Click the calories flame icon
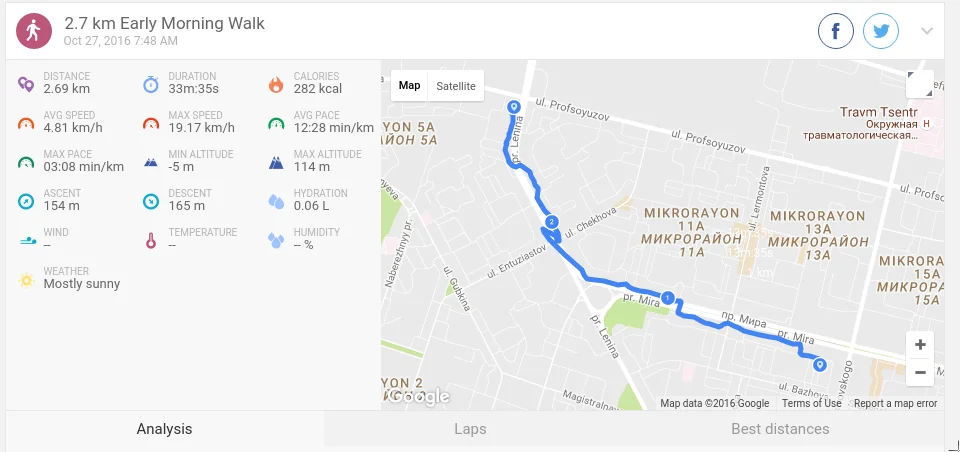 point(276,84)
